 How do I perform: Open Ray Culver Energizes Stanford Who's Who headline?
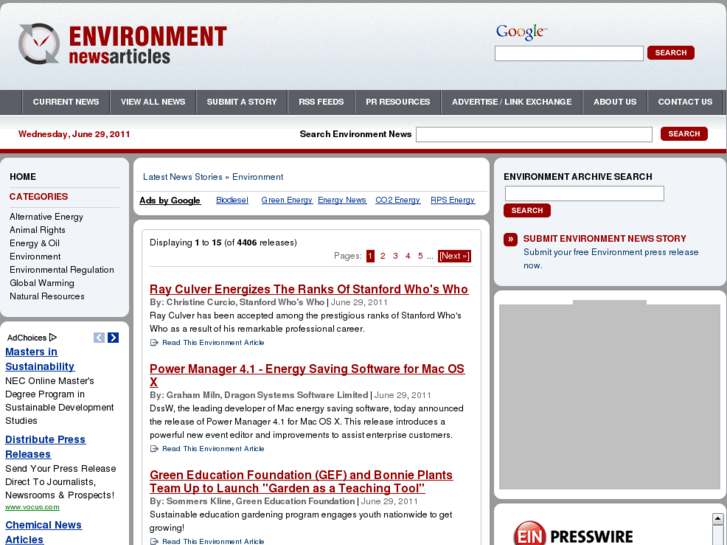pyautogui.click(x=309, y=289)
